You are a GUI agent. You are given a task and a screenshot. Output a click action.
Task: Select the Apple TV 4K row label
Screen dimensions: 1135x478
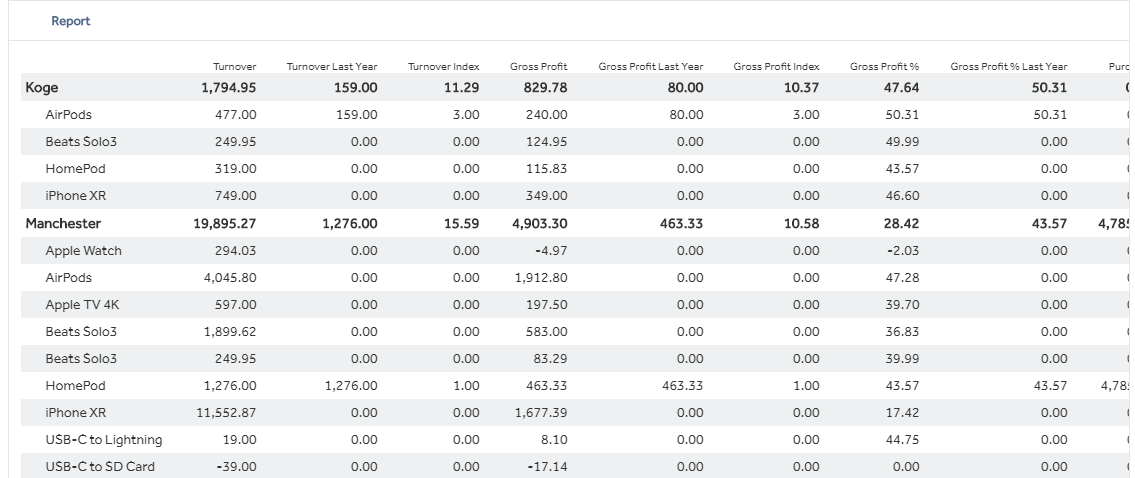82,305
